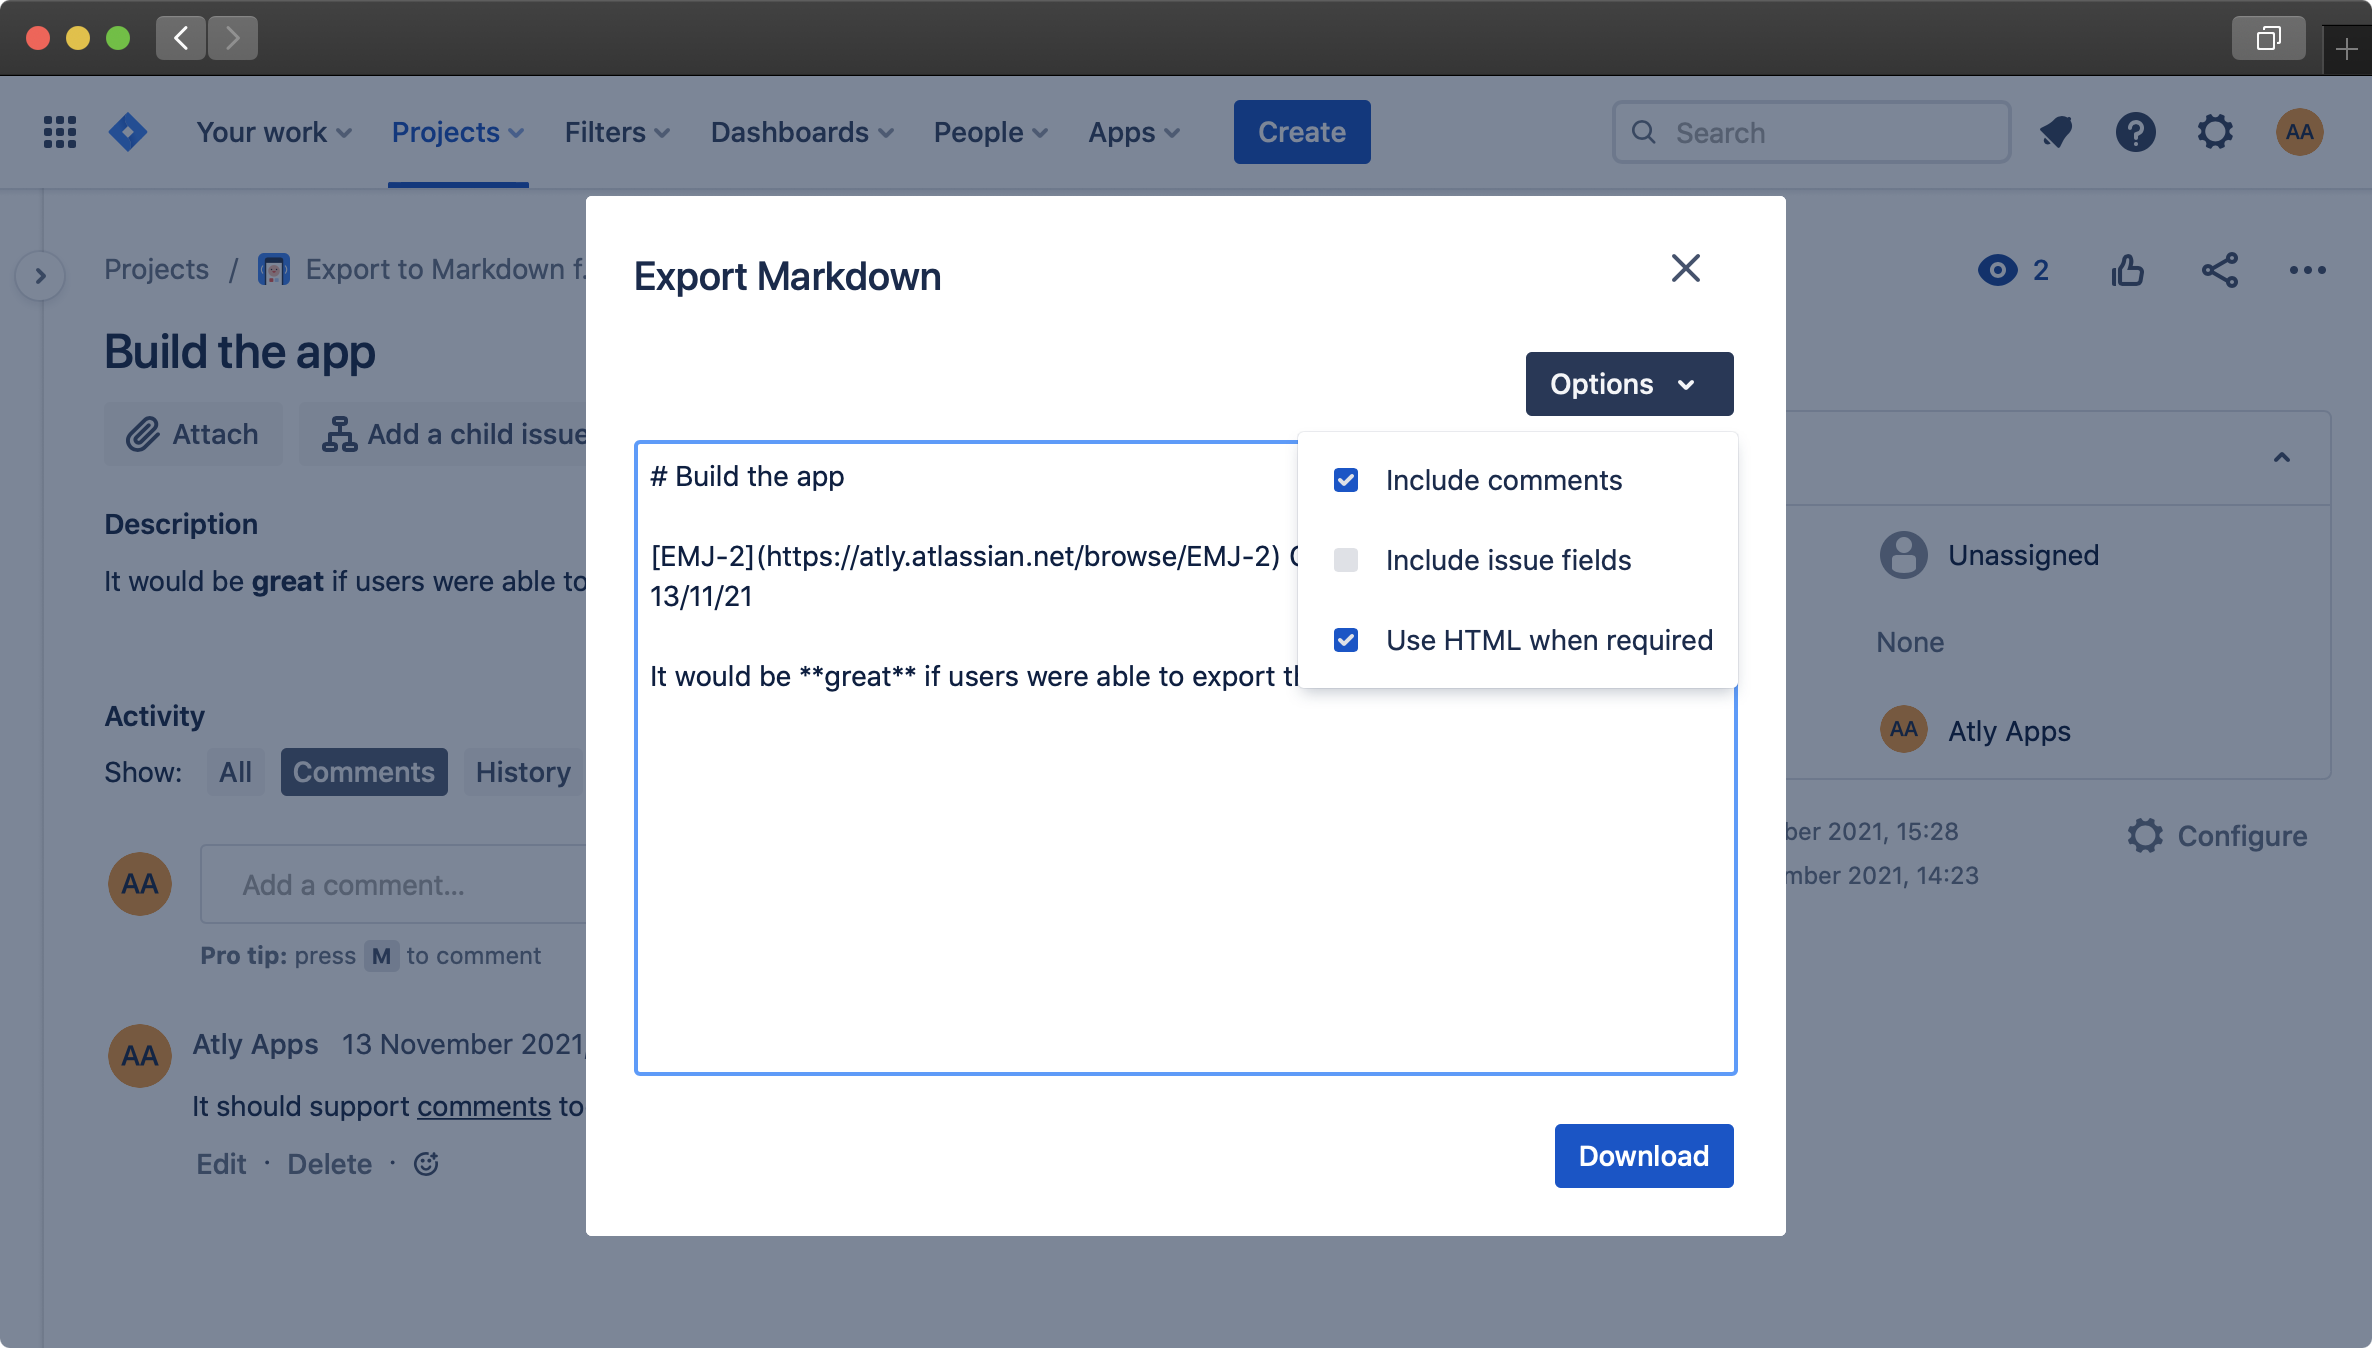Click the Apps menu in navigation bar
Image resolution: width=2372 pixels, height=1348 pixels.
coord(1134,130)
